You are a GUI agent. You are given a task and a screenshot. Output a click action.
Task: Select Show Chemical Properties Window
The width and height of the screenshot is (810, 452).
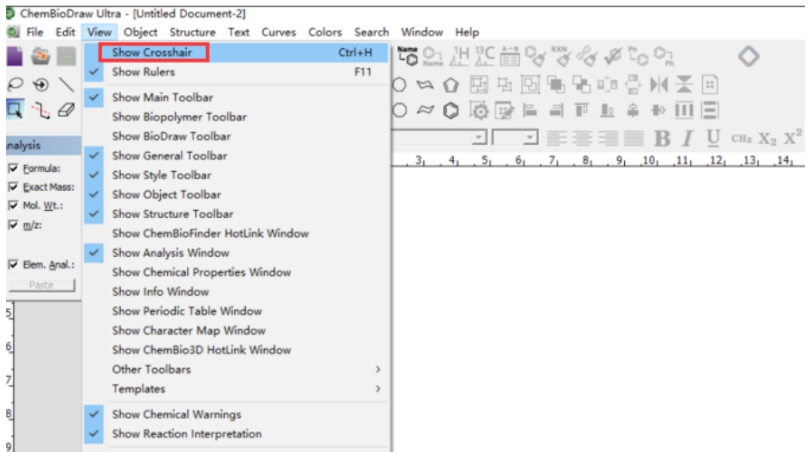point(236,272)
